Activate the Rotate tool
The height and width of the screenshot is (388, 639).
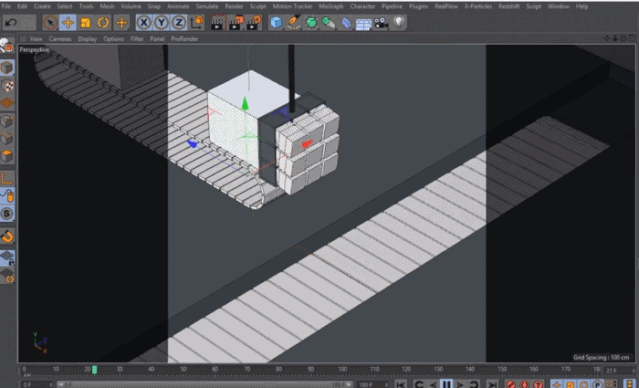(103, 22)
